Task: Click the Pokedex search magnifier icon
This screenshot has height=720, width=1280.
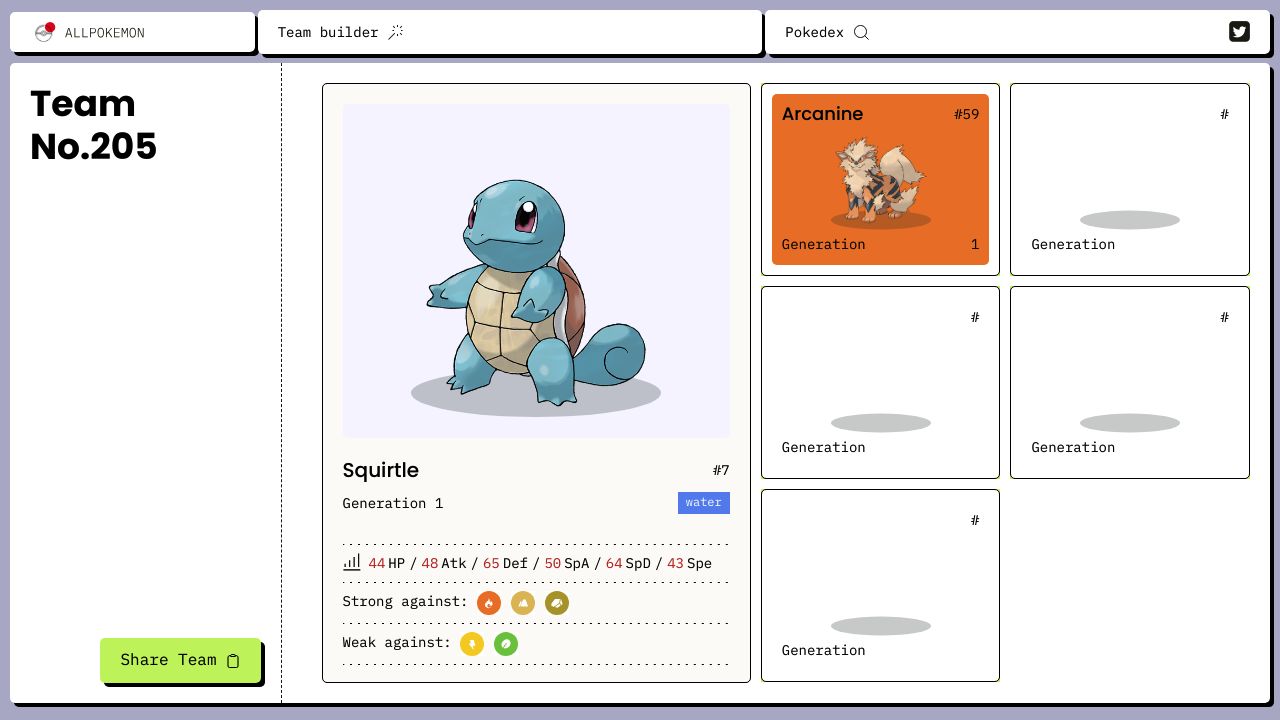Action: 861,32
